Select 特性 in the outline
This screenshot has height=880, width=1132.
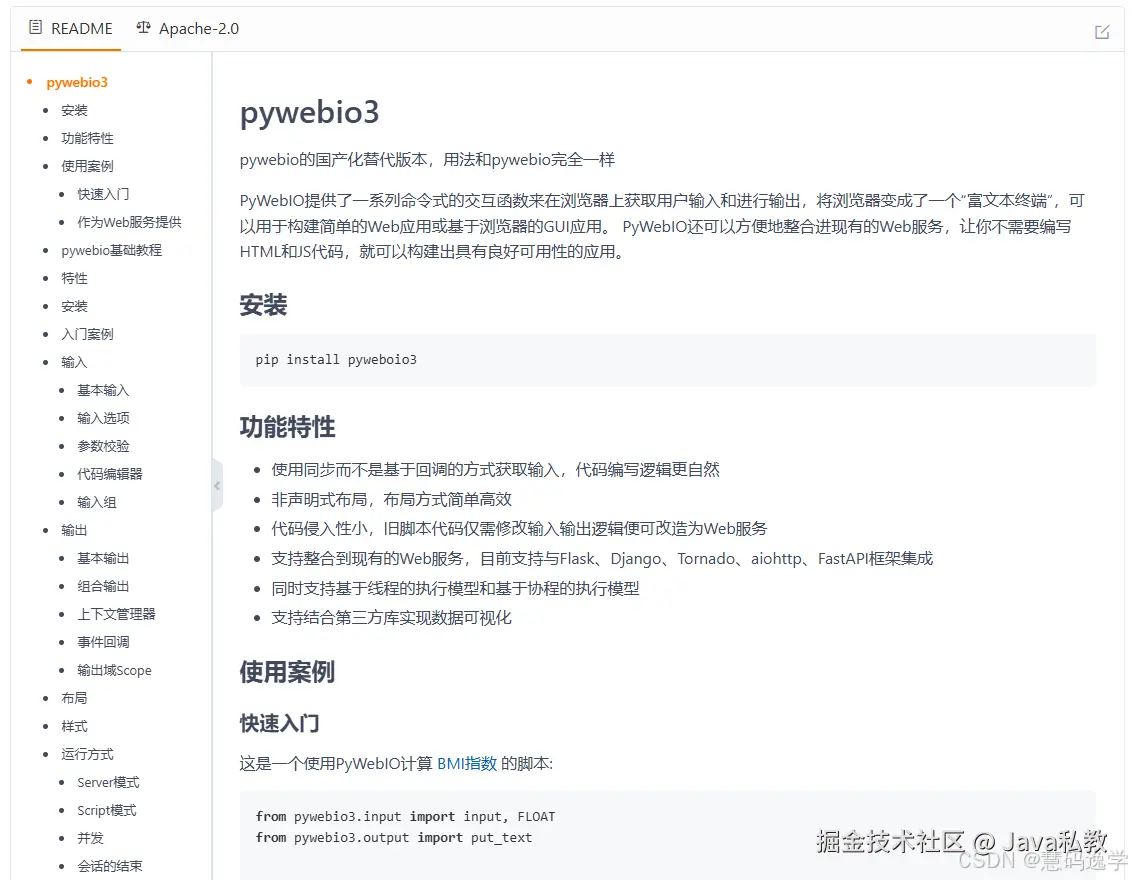click(x=74, y=278)
